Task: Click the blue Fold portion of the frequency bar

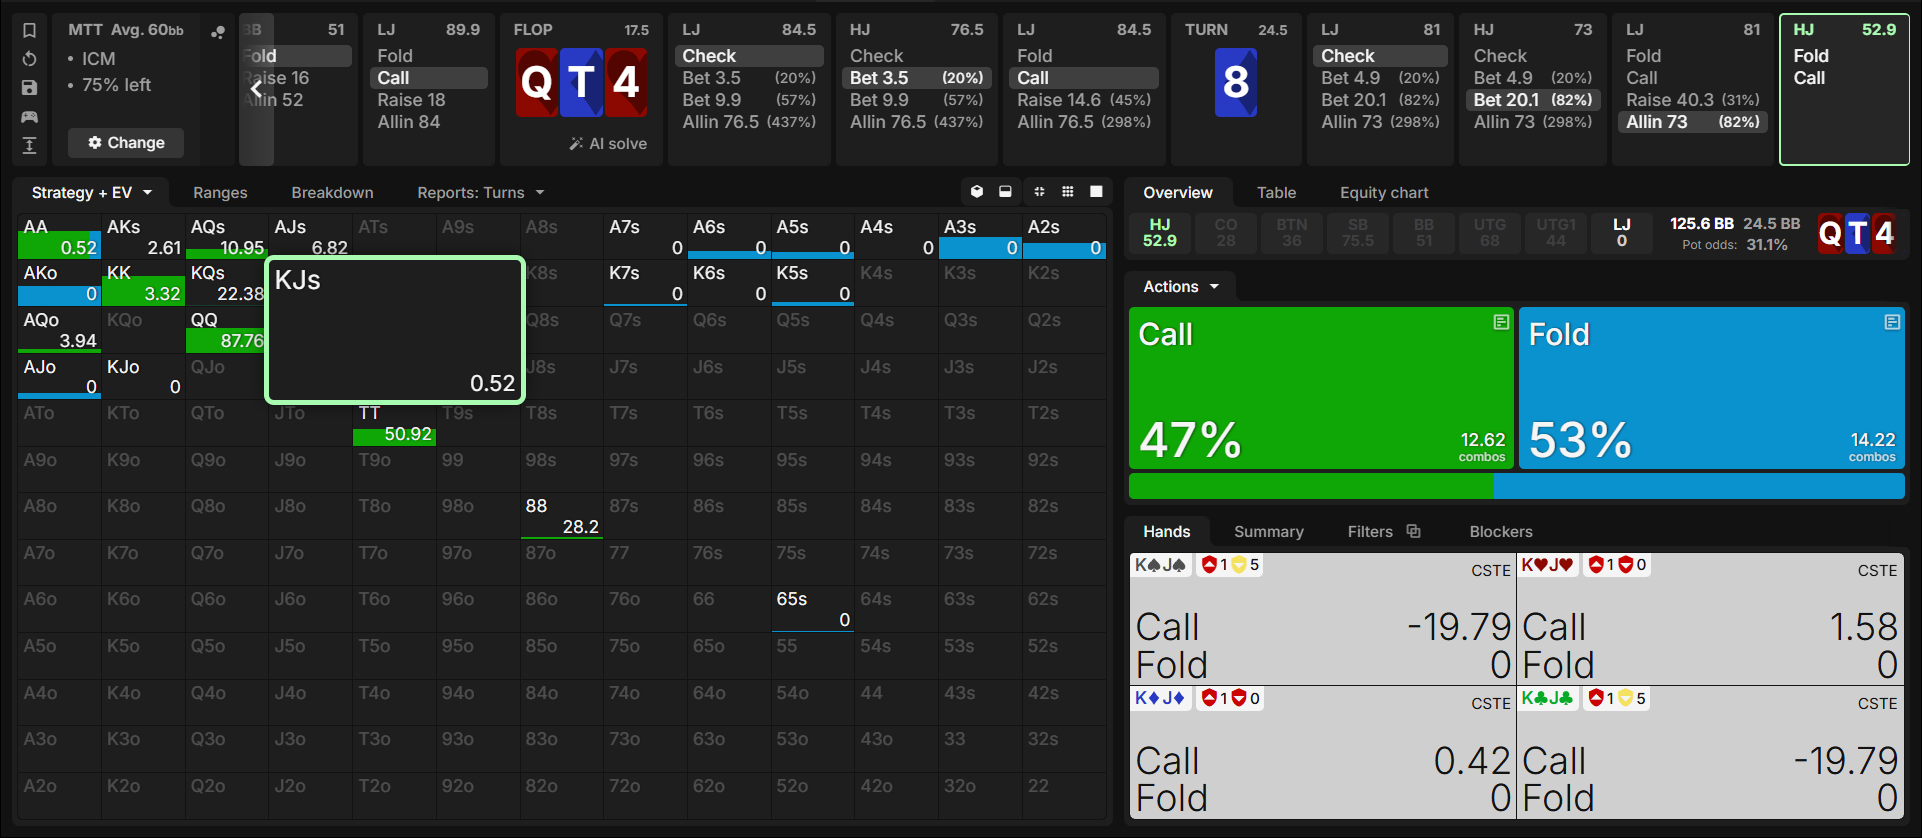Action: (1699, 486)
